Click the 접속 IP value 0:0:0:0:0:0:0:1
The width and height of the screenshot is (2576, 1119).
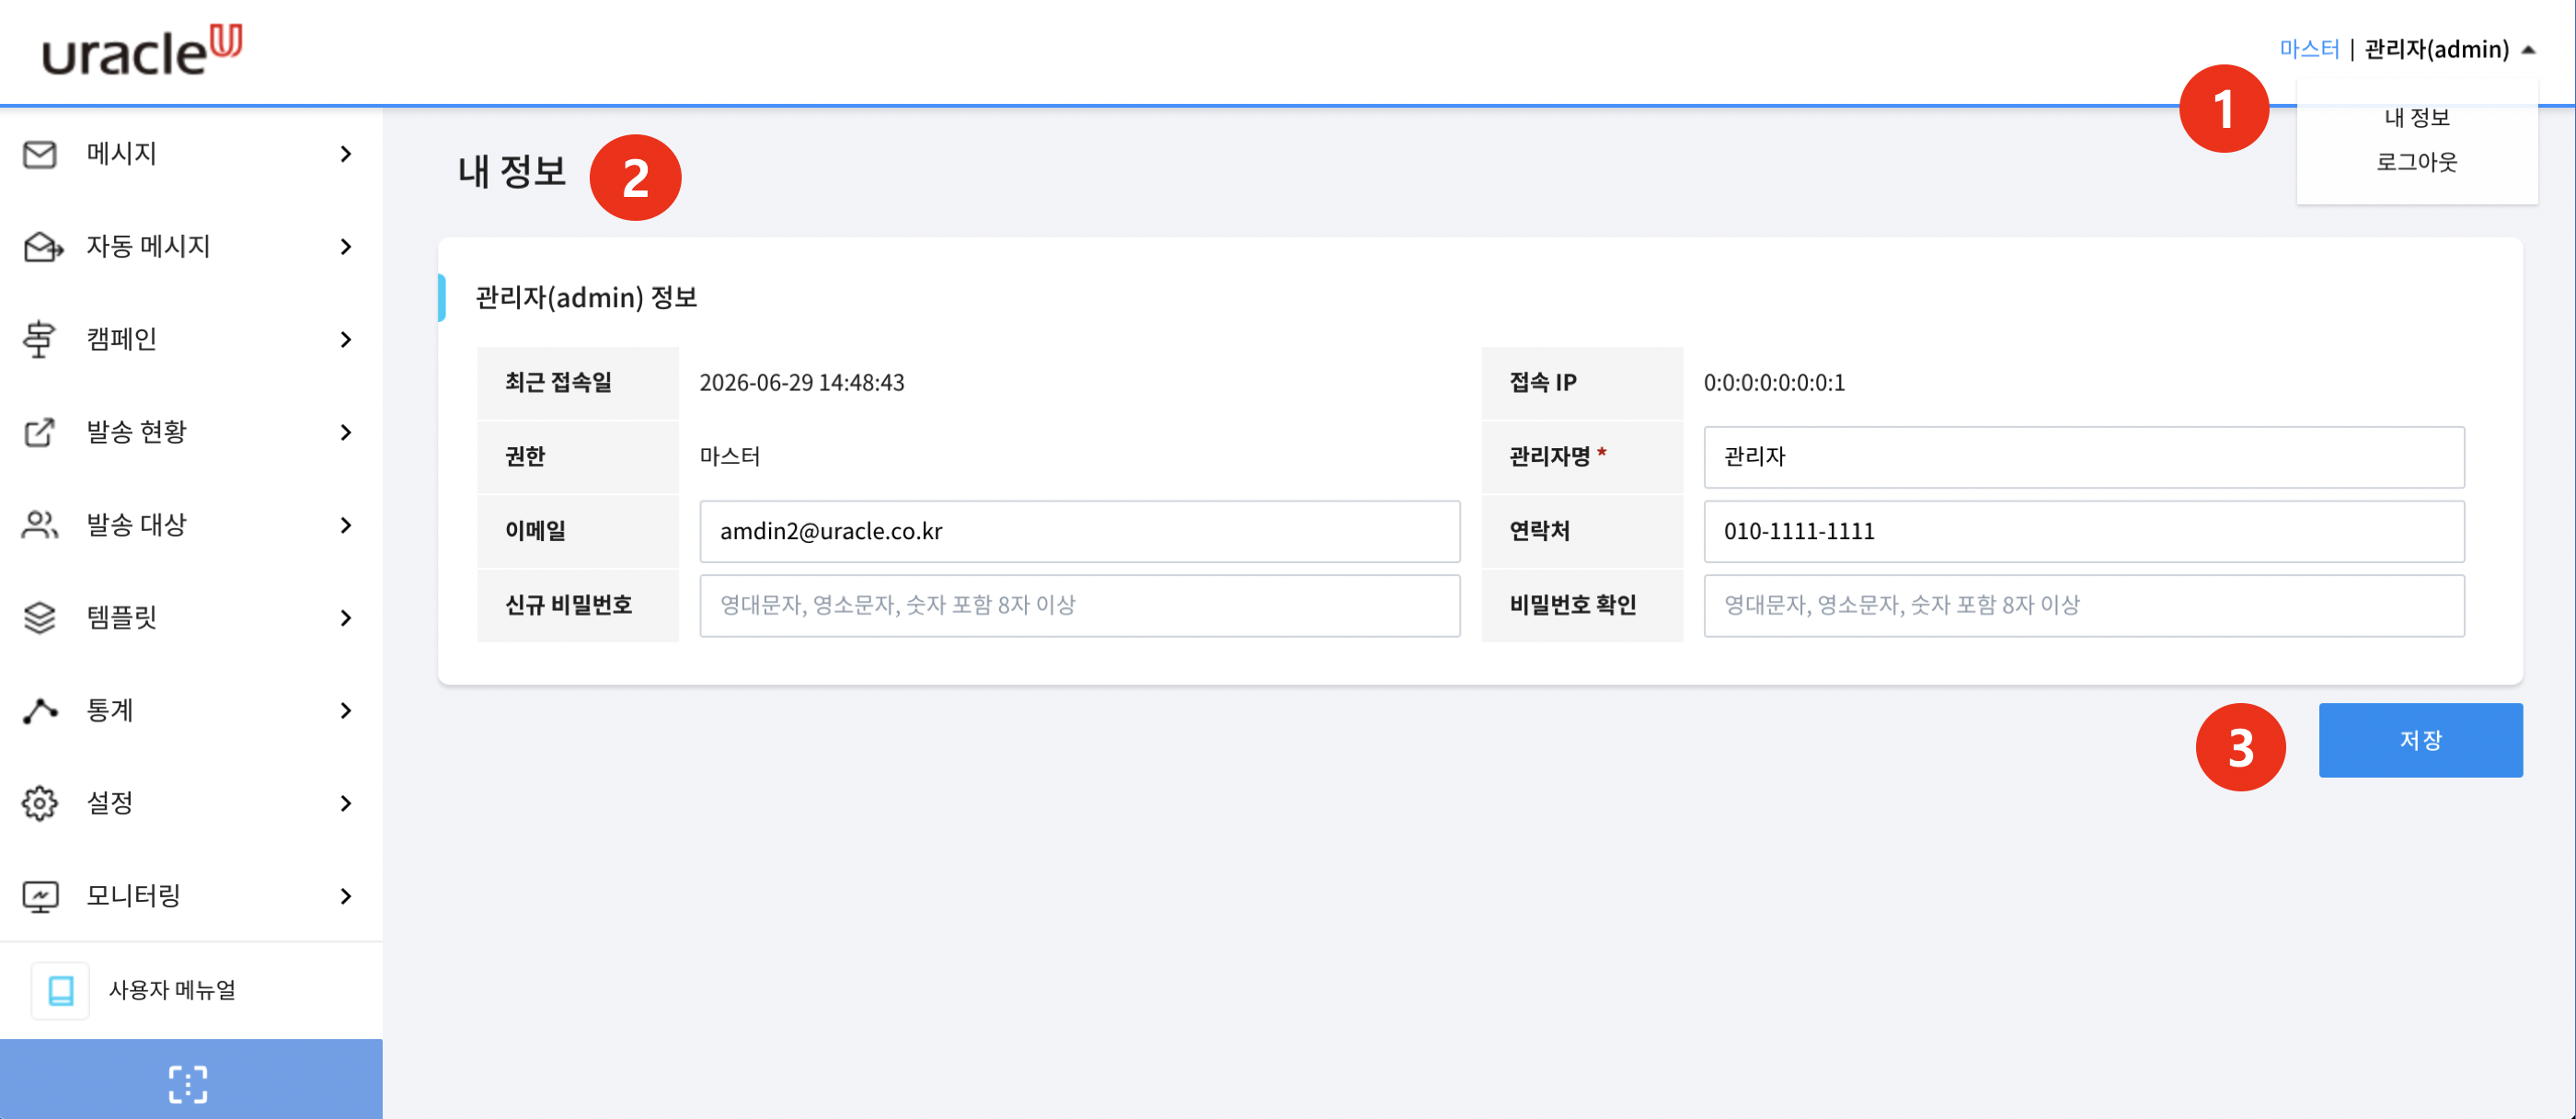[1774, 383]
